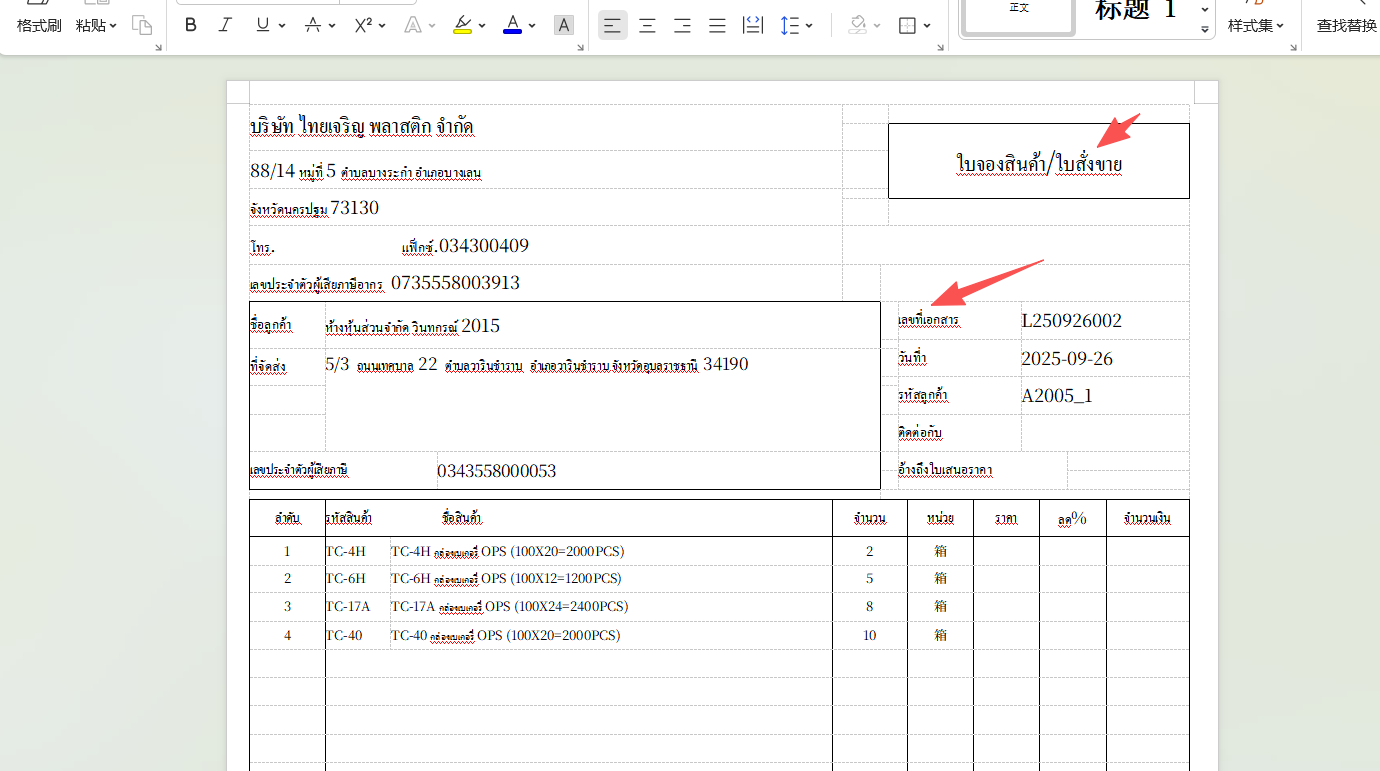The width and height of the screenshot is (1380, 771).
Task: Justify the paragraph text
Action: tap(717, 25)
